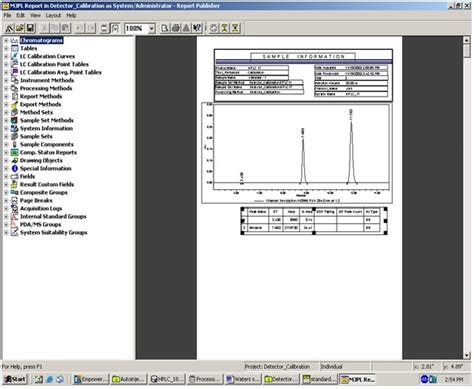Click the Windows Start button
Image resolution: width=474 pixels, height=389 pixels.
coord(15,379)
